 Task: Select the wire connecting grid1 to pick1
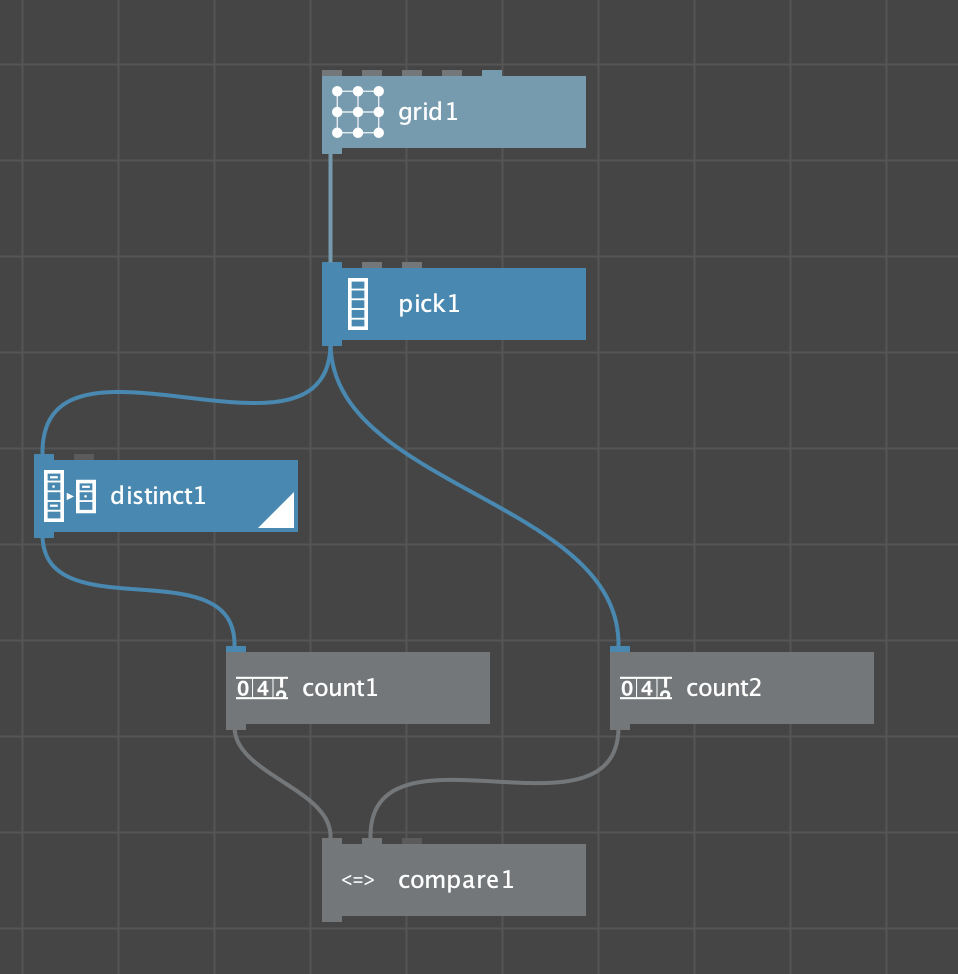point(330,208)
